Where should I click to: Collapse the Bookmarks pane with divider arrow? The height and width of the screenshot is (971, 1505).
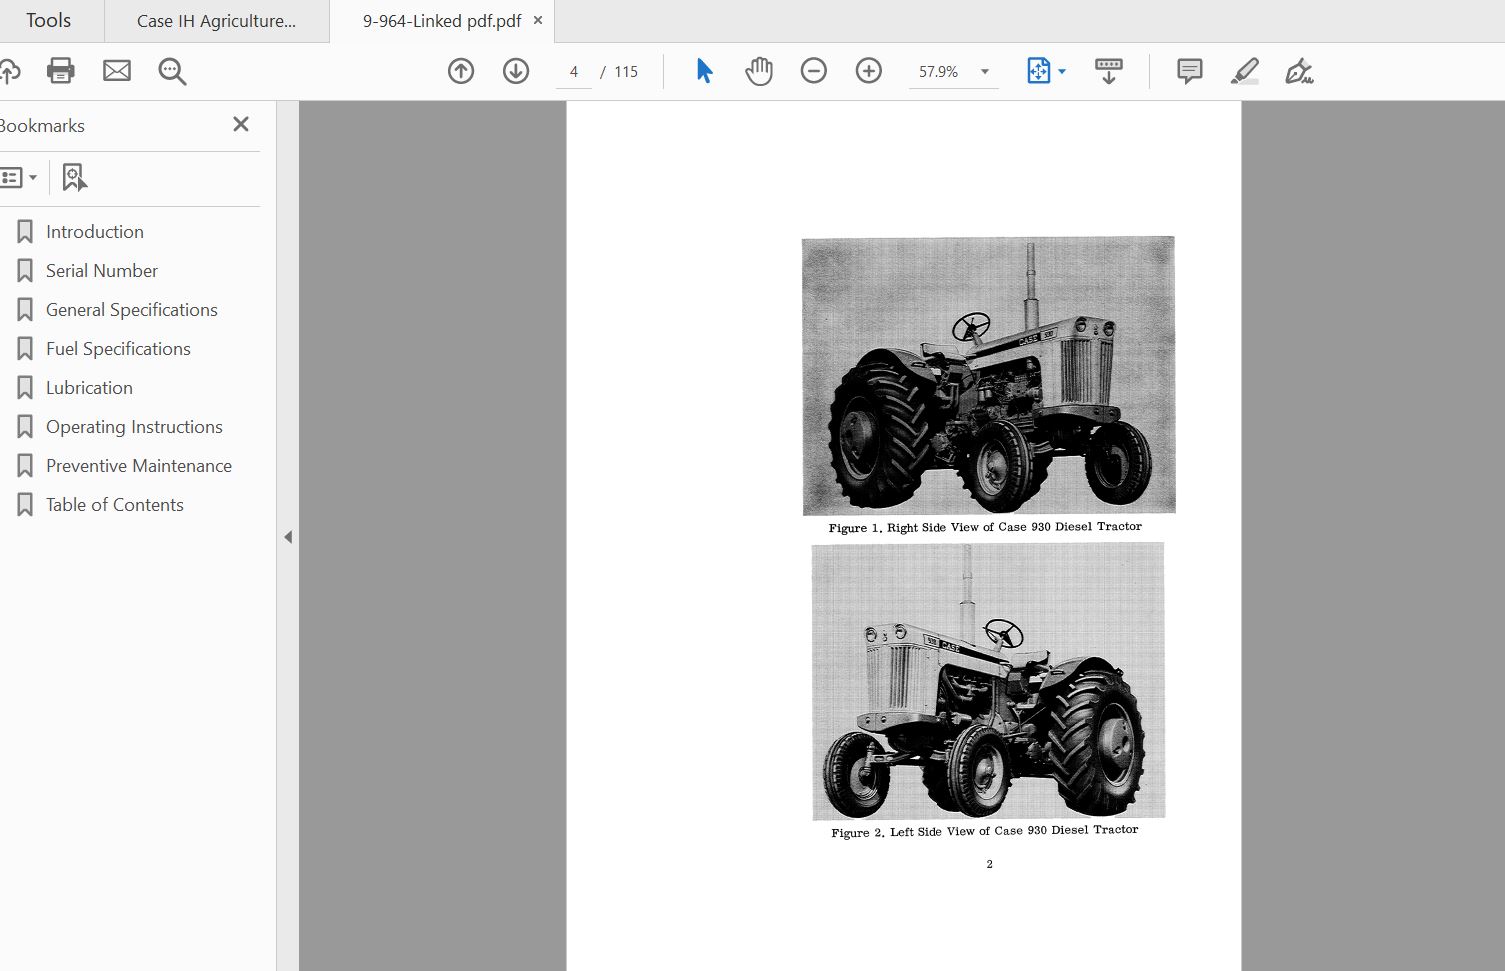pos(288,537)
